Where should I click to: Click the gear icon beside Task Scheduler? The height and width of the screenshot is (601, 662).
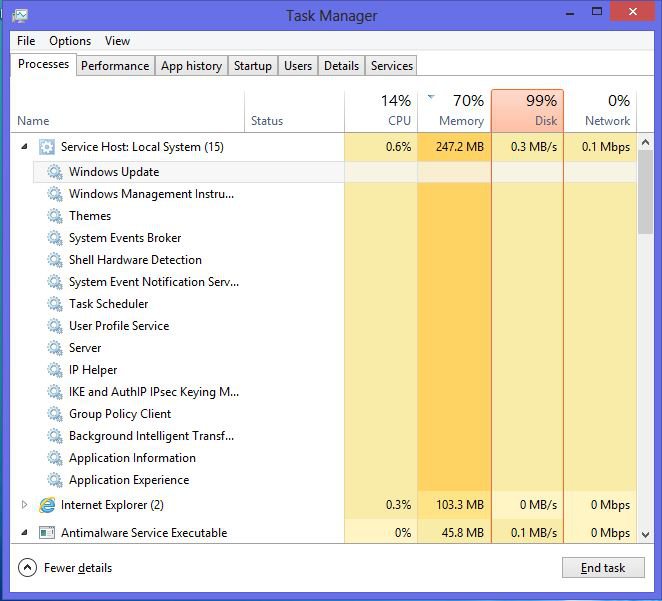click(54, 303)
